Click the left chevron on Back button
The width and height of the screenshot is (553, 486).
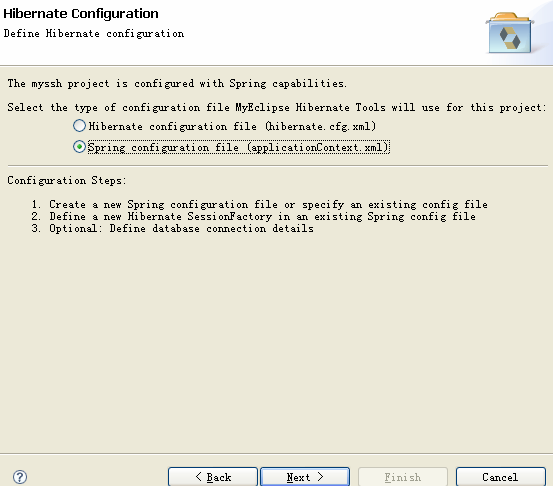pyautogui.click(x=199, y=477)
